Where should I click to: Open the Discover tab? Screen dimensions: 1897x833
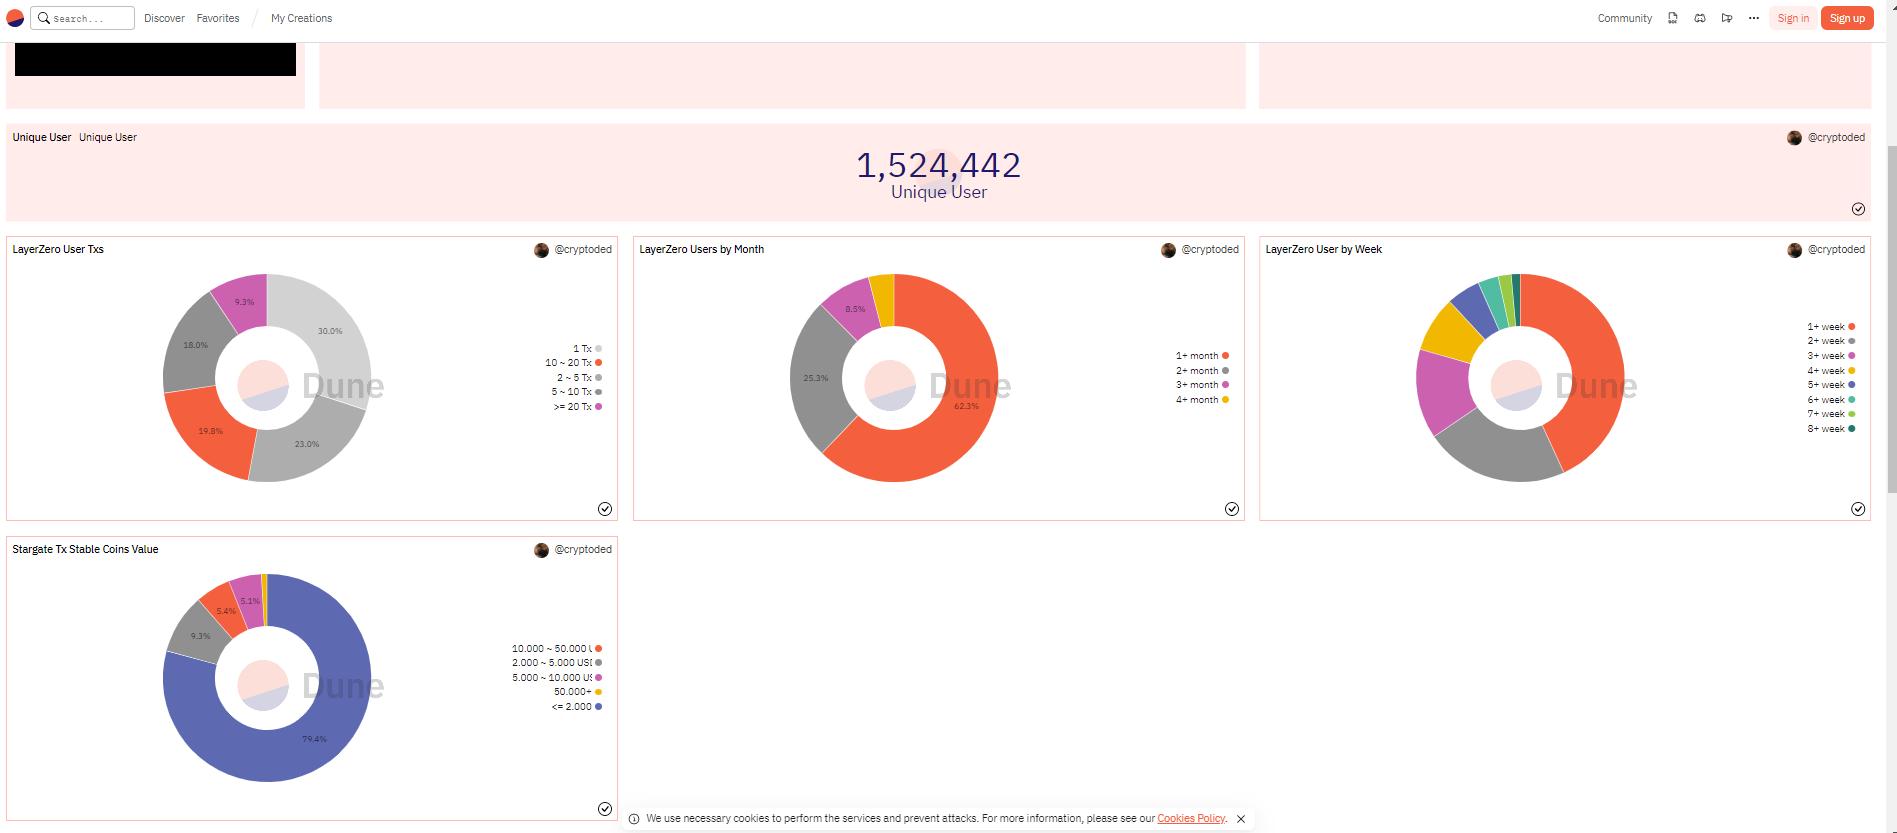[164, 18]
